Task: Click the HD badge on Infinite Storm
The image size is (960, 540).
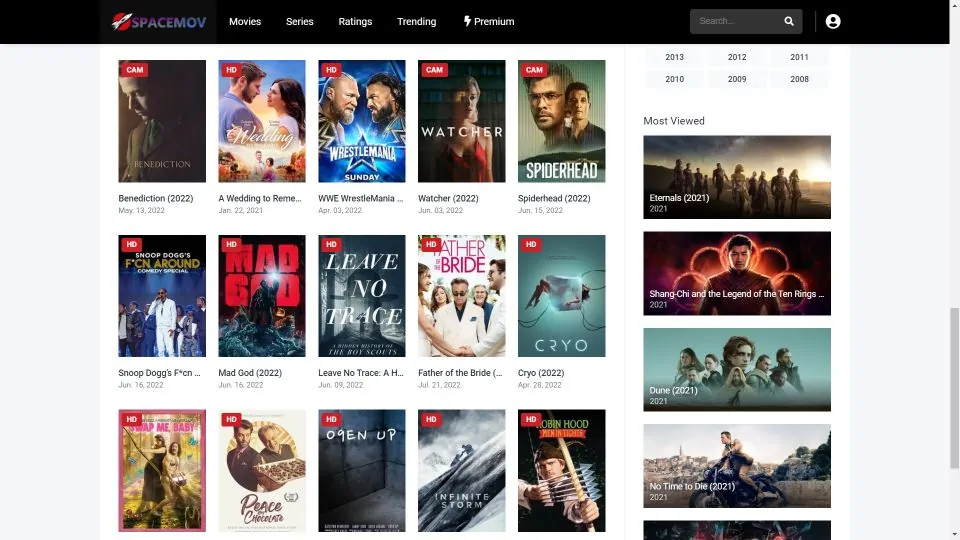Action: [431, 419]
